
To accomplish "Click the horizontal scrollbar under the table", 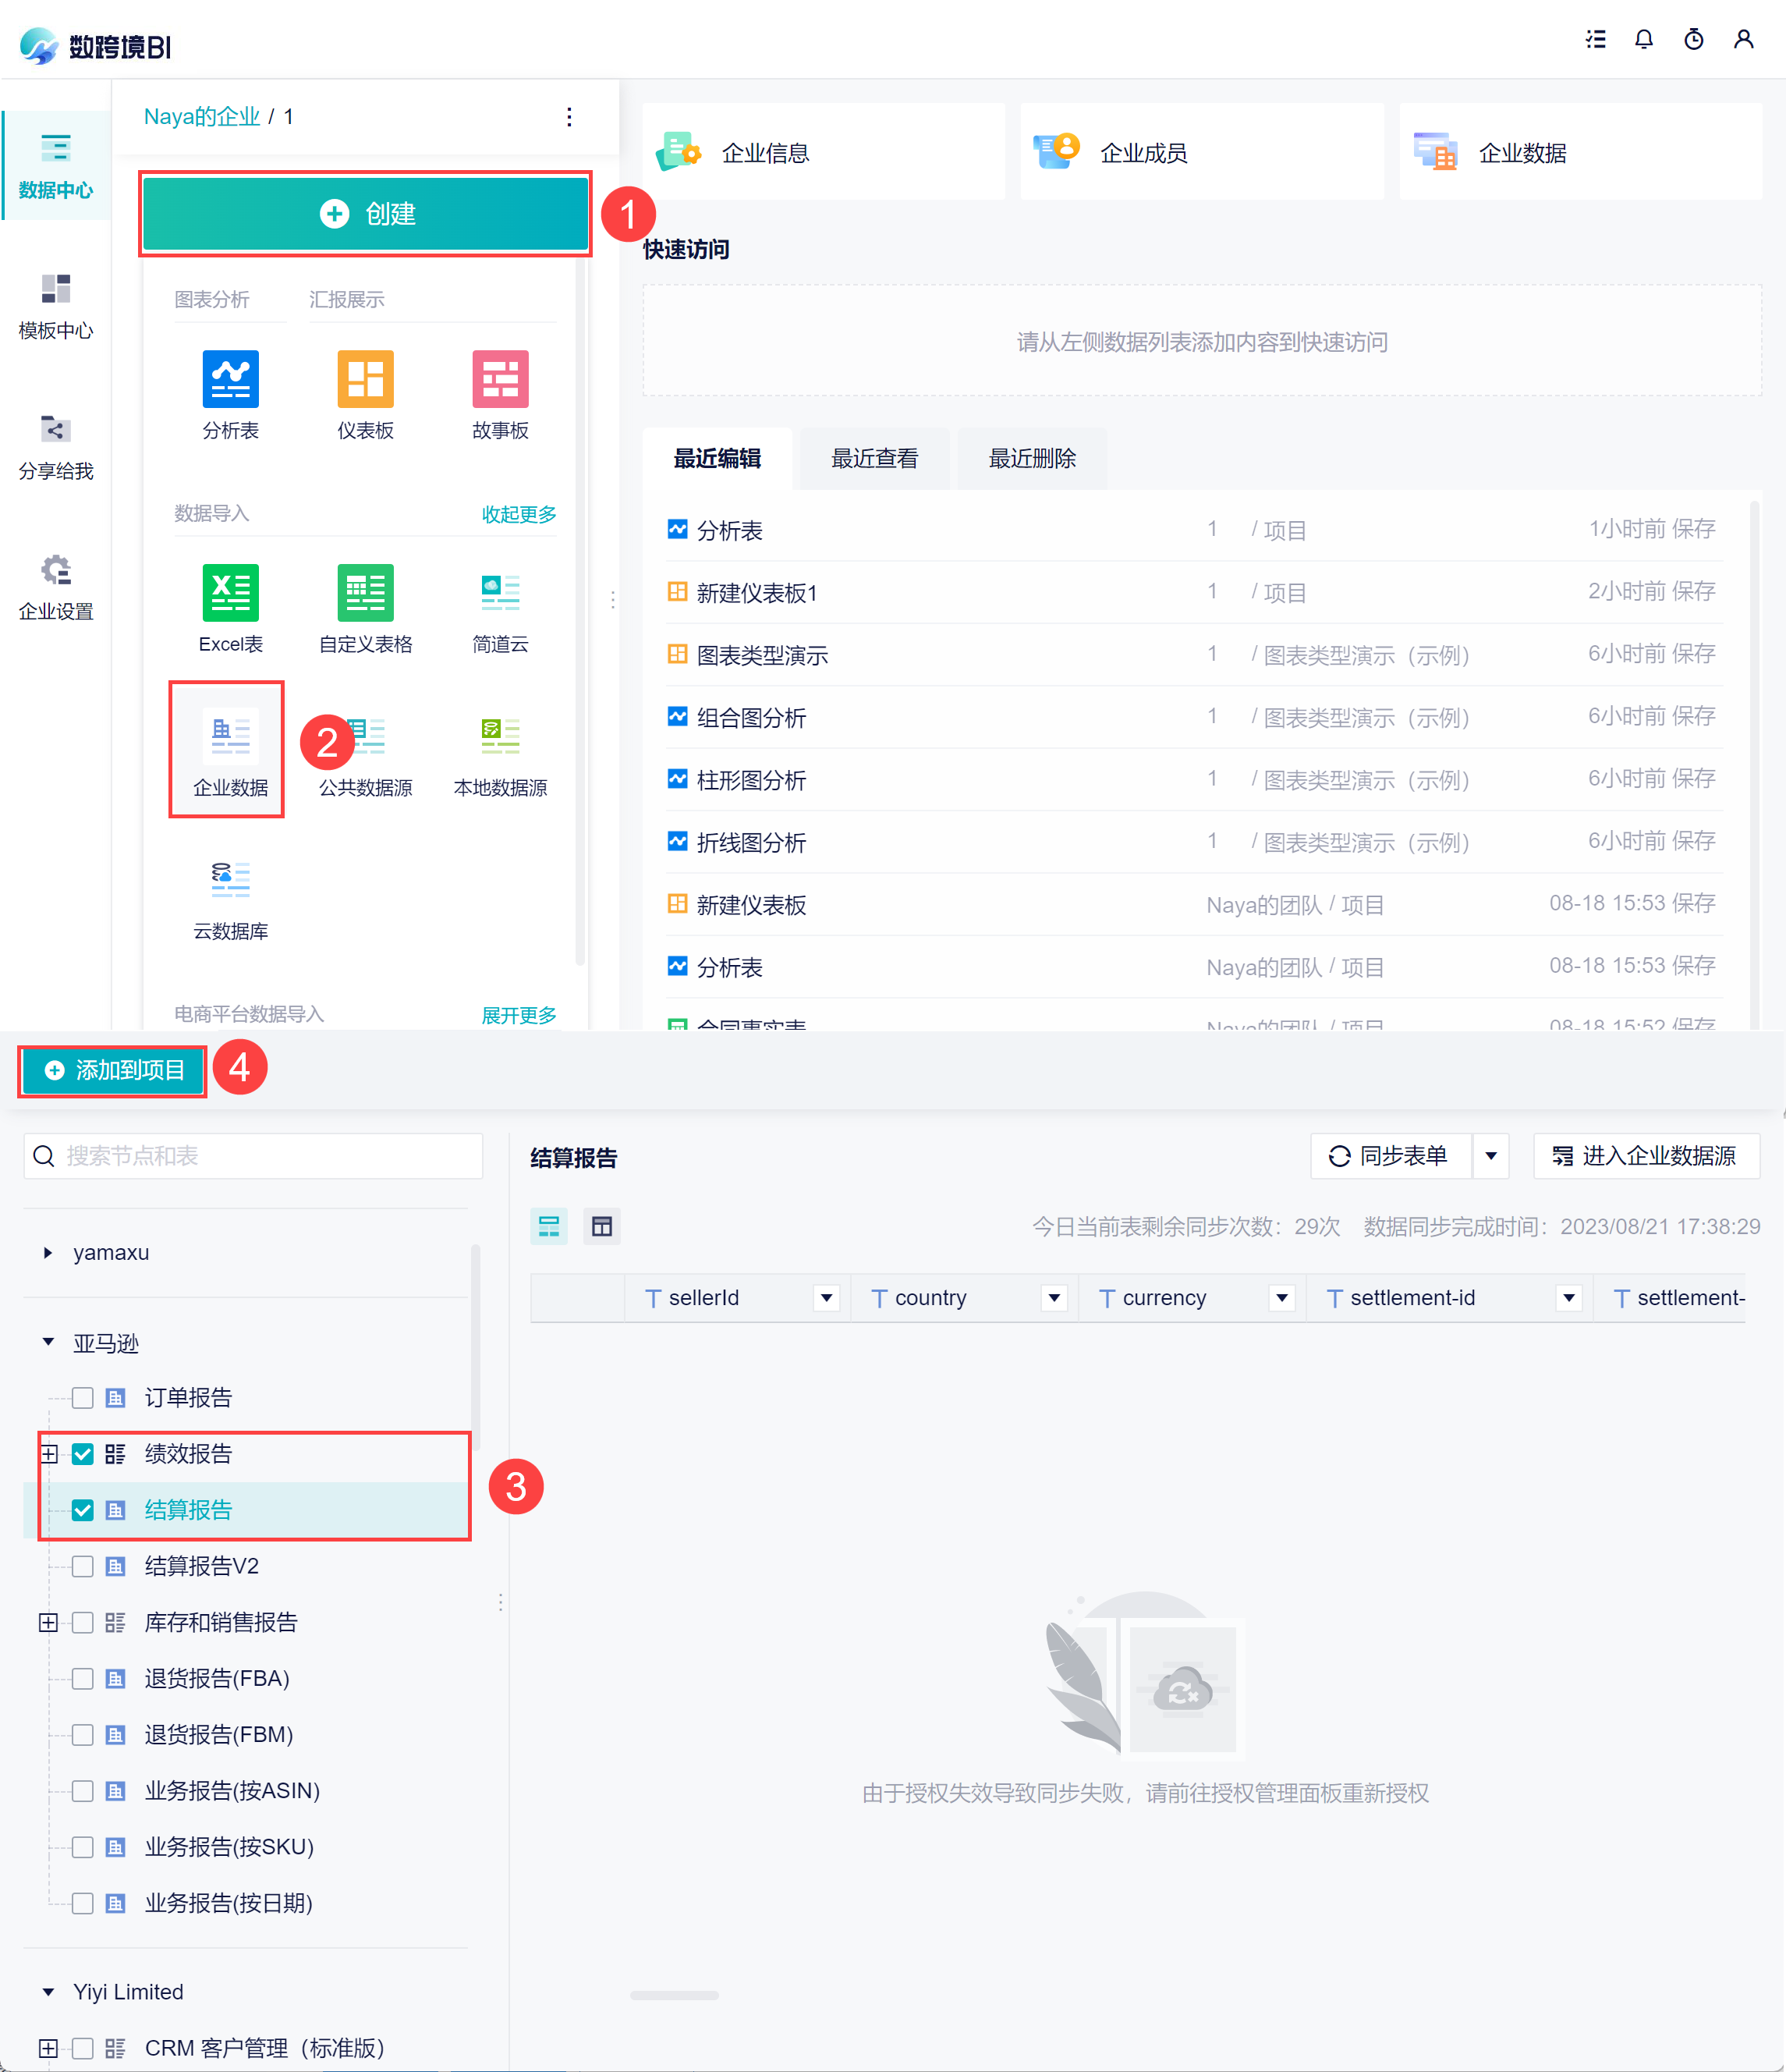I will point(674,1995).
